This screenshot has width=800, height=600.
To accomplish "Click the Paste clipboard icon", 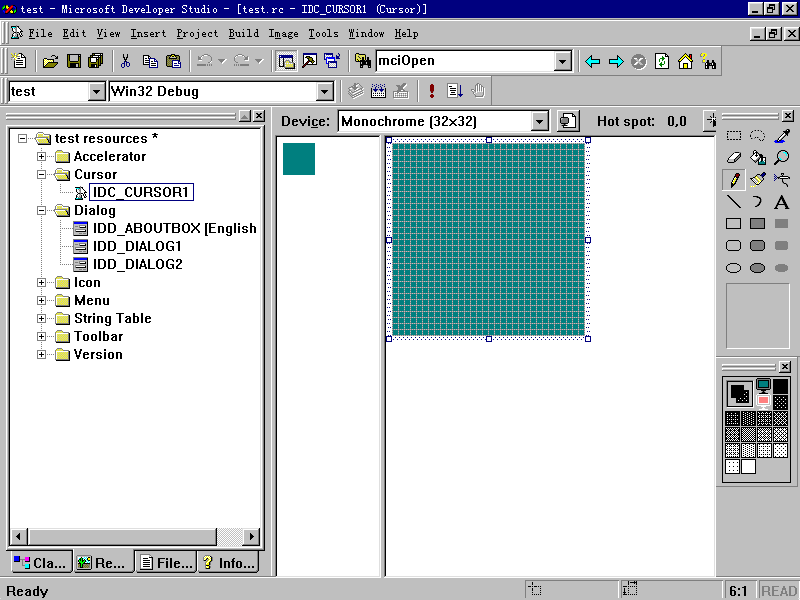I will pyautogui.click(x=173, y=61).
